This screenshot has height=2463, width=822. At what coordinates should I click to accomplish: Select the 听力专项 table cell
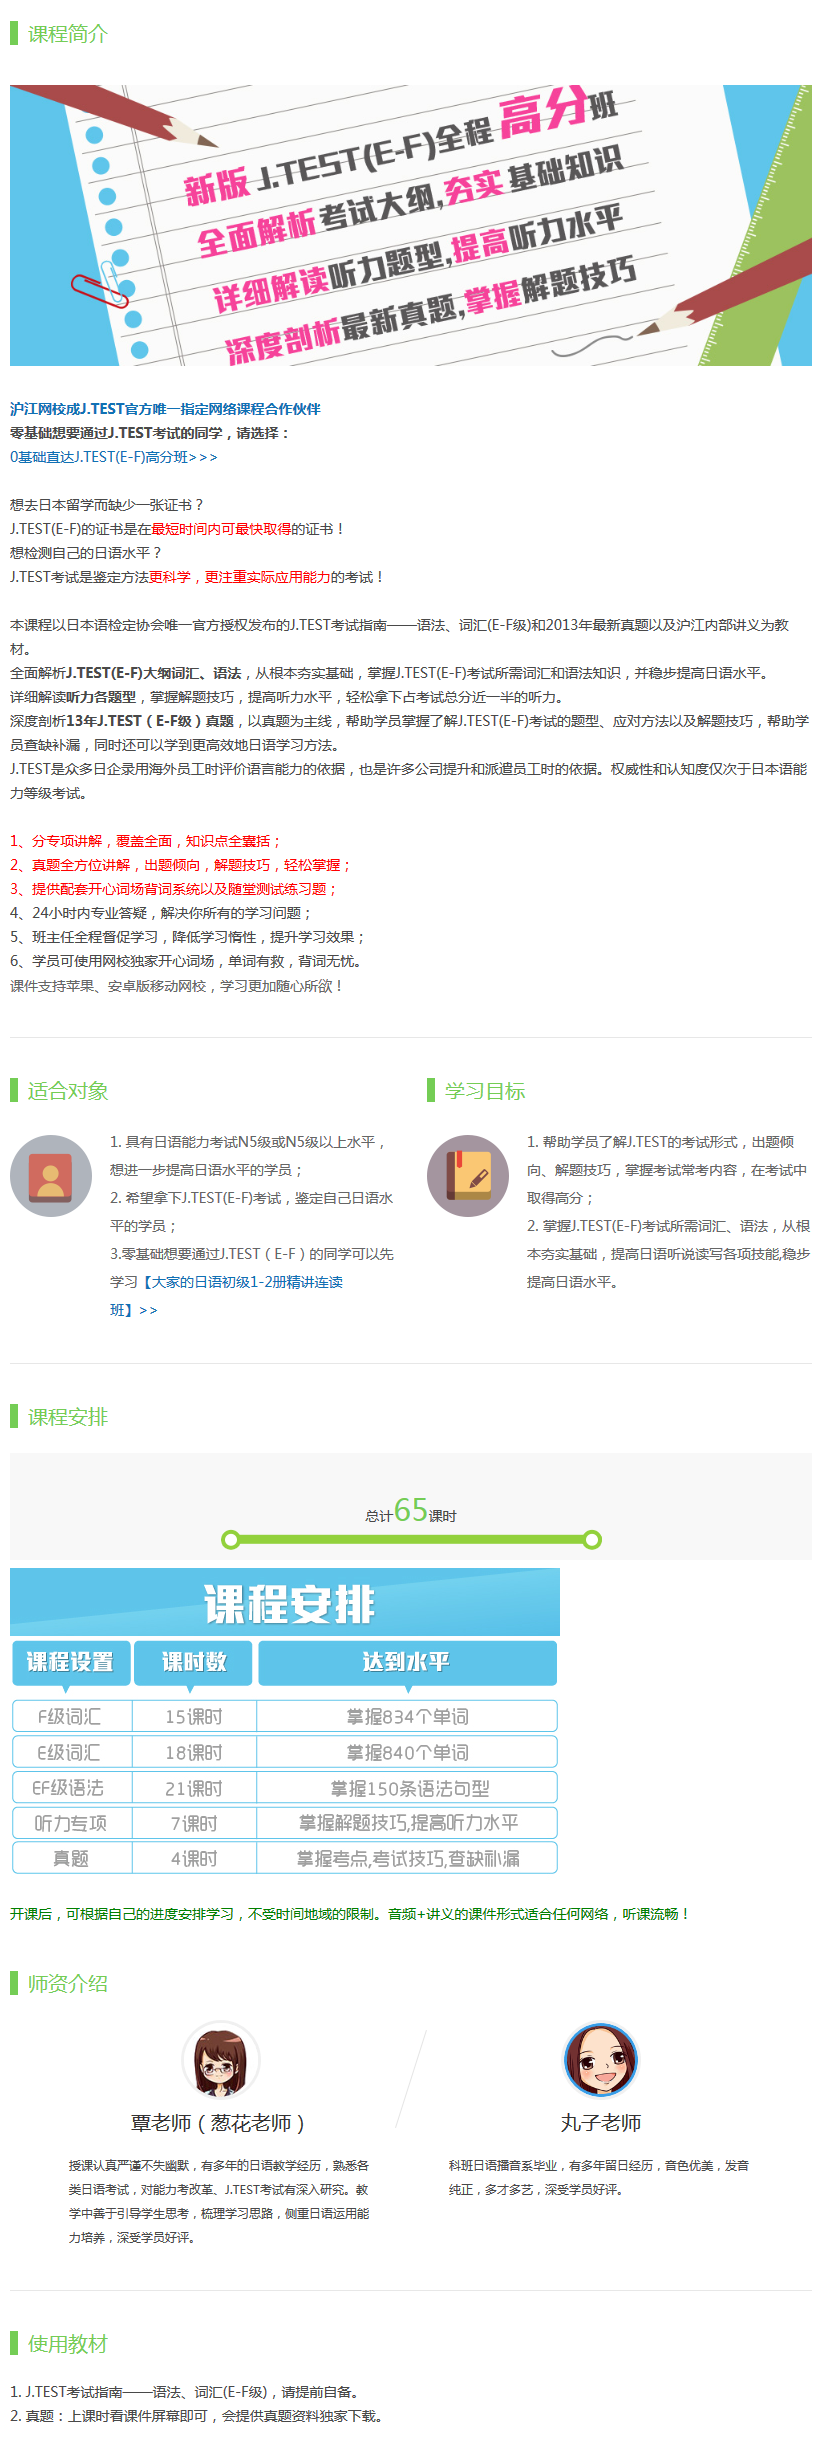pos(72,1823)
